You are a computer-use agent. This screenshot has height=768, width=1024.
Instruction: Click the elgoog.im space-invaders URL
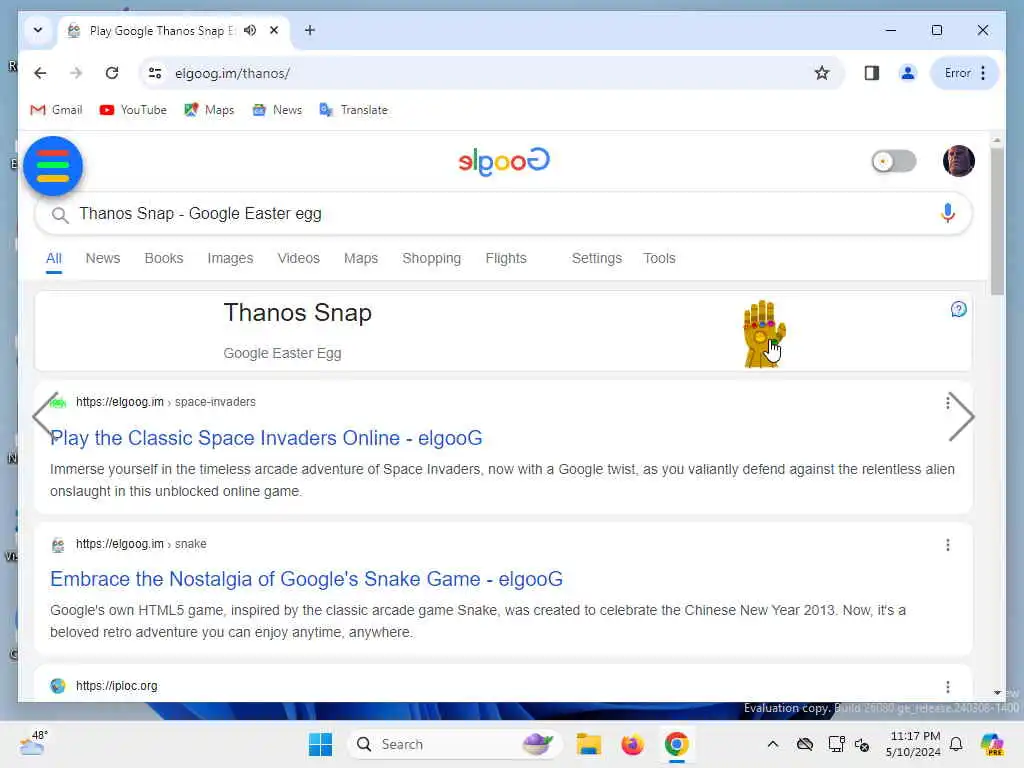(165, 402)
